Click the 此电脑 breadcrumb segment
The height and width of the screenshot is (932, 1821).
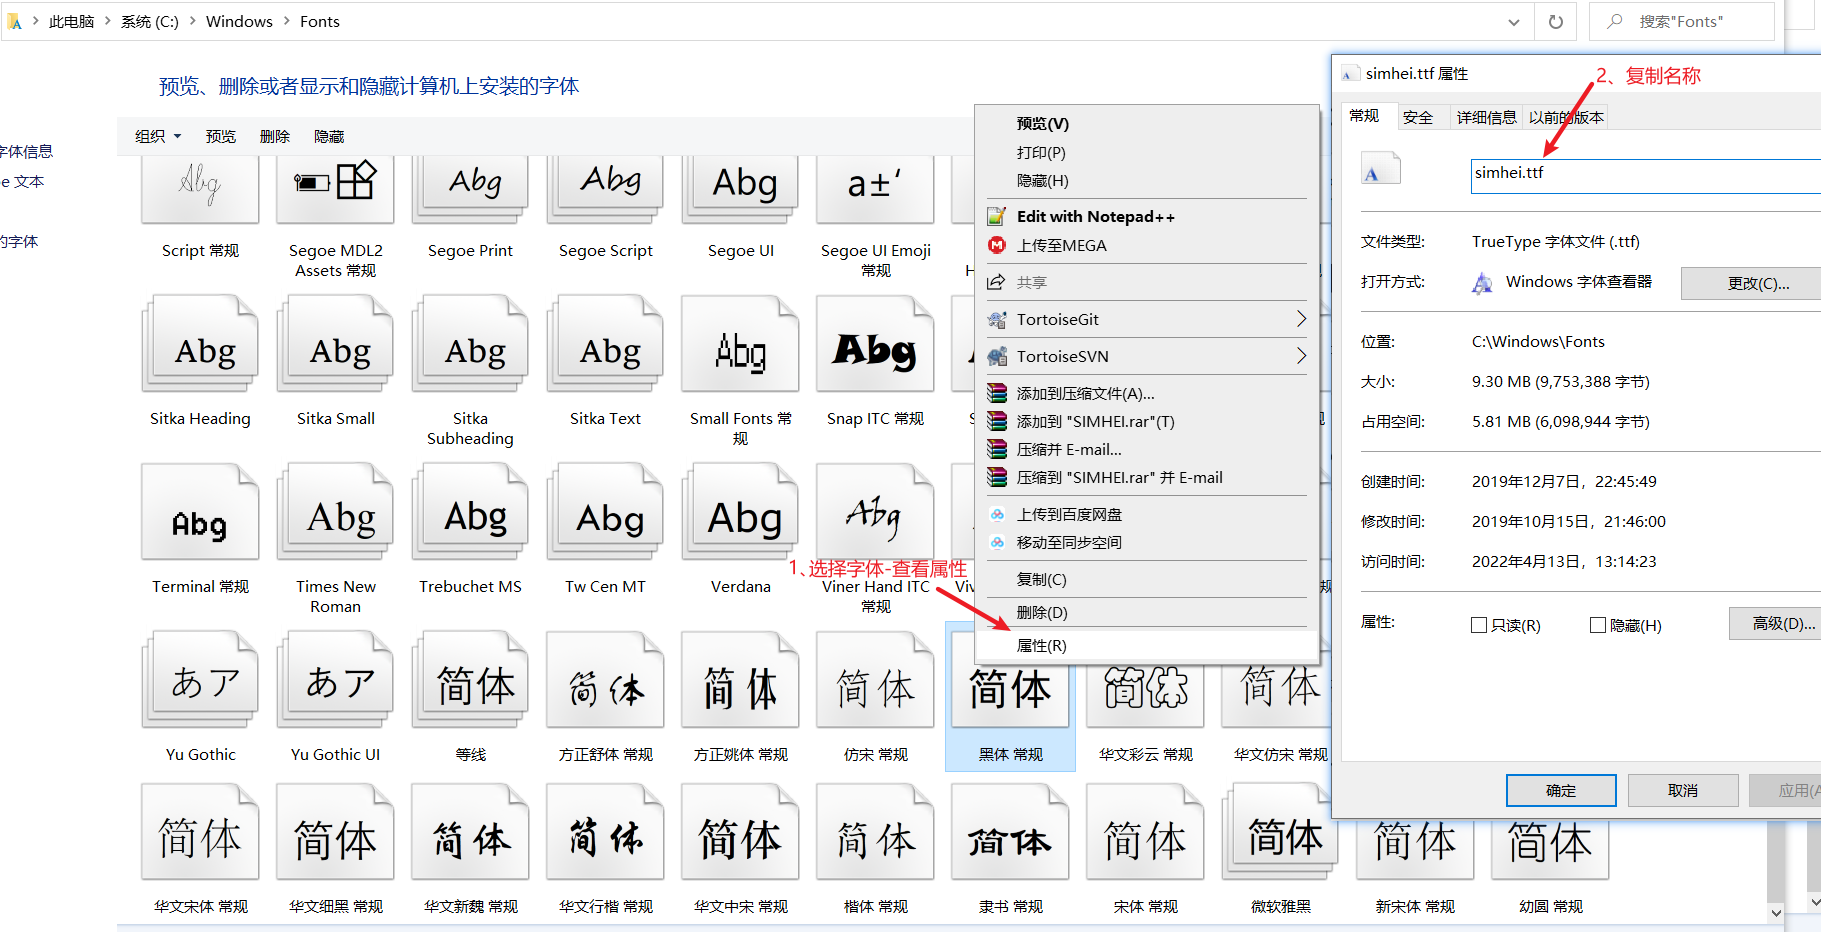pyautogui.click(x=71, y=21)
